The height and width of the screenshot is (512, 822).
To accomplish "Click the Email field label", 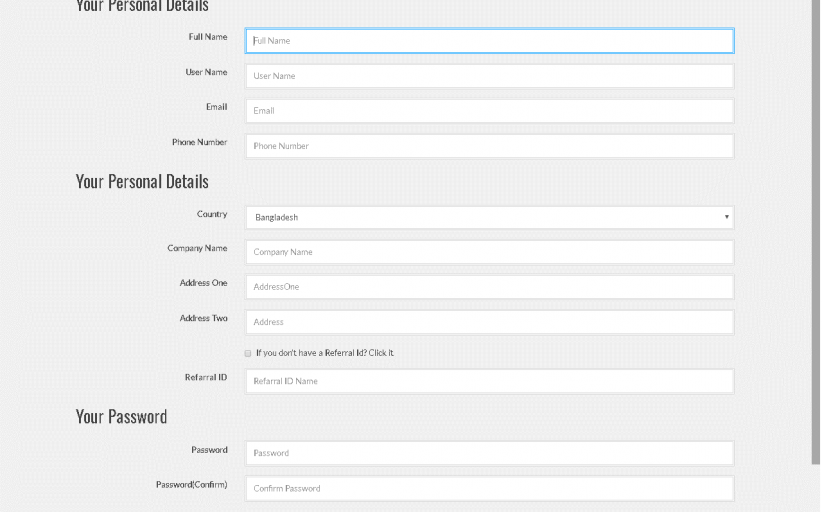I will coord(216,107).
